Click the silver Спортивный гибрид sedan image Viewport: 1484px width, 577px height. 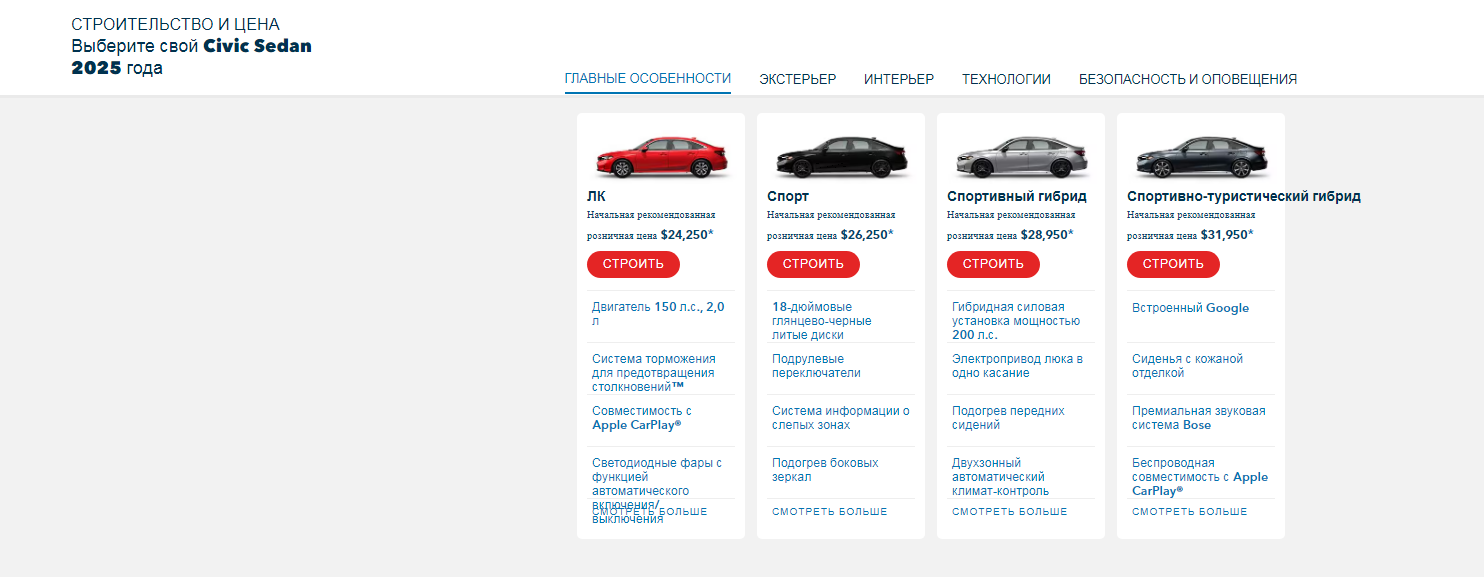(1021, 156)
